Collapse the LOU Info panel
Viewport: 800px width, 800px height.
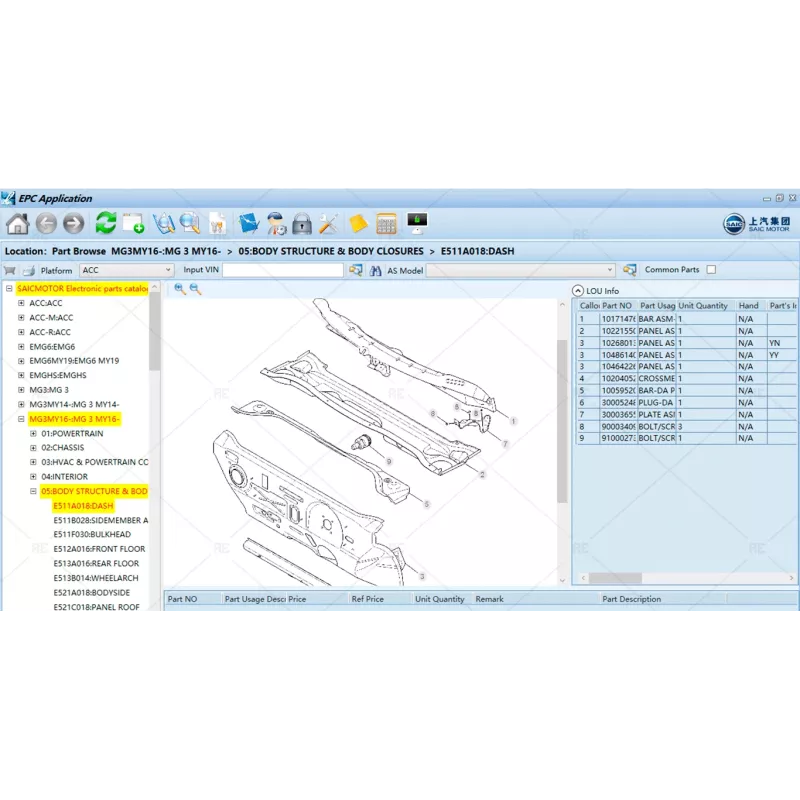click(577, 290)
